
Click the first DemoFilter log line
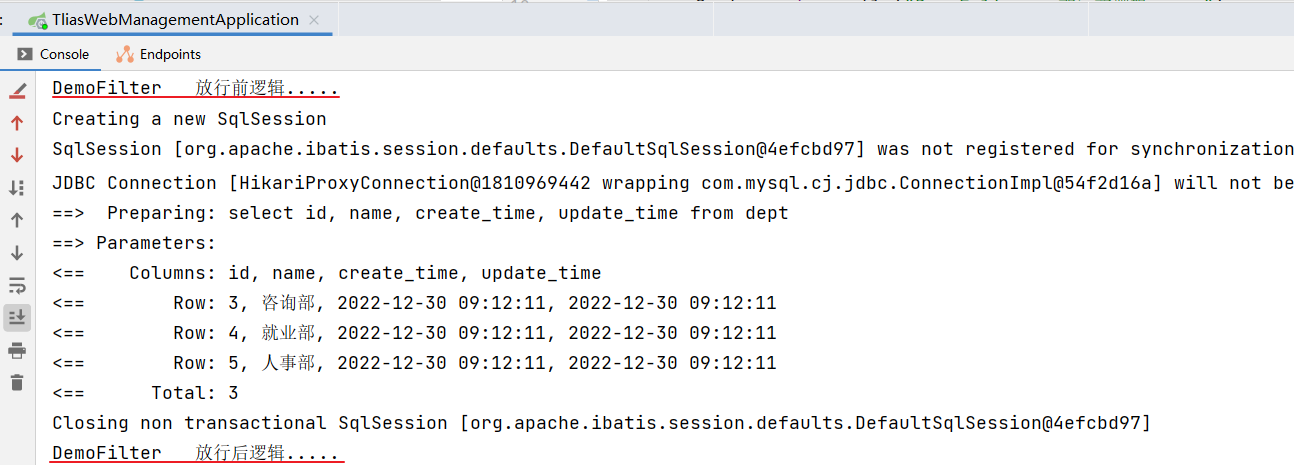tap(196, 89)
